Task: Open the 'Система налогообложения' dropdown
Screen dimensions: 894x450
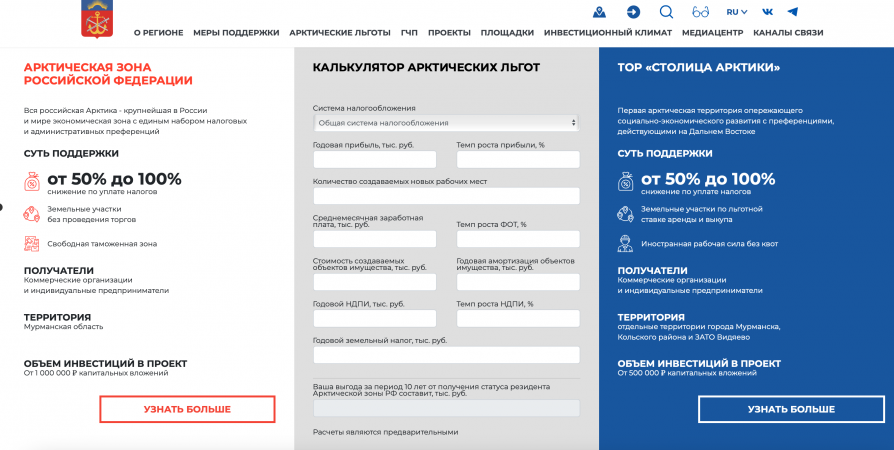Action: coord(446,123)
